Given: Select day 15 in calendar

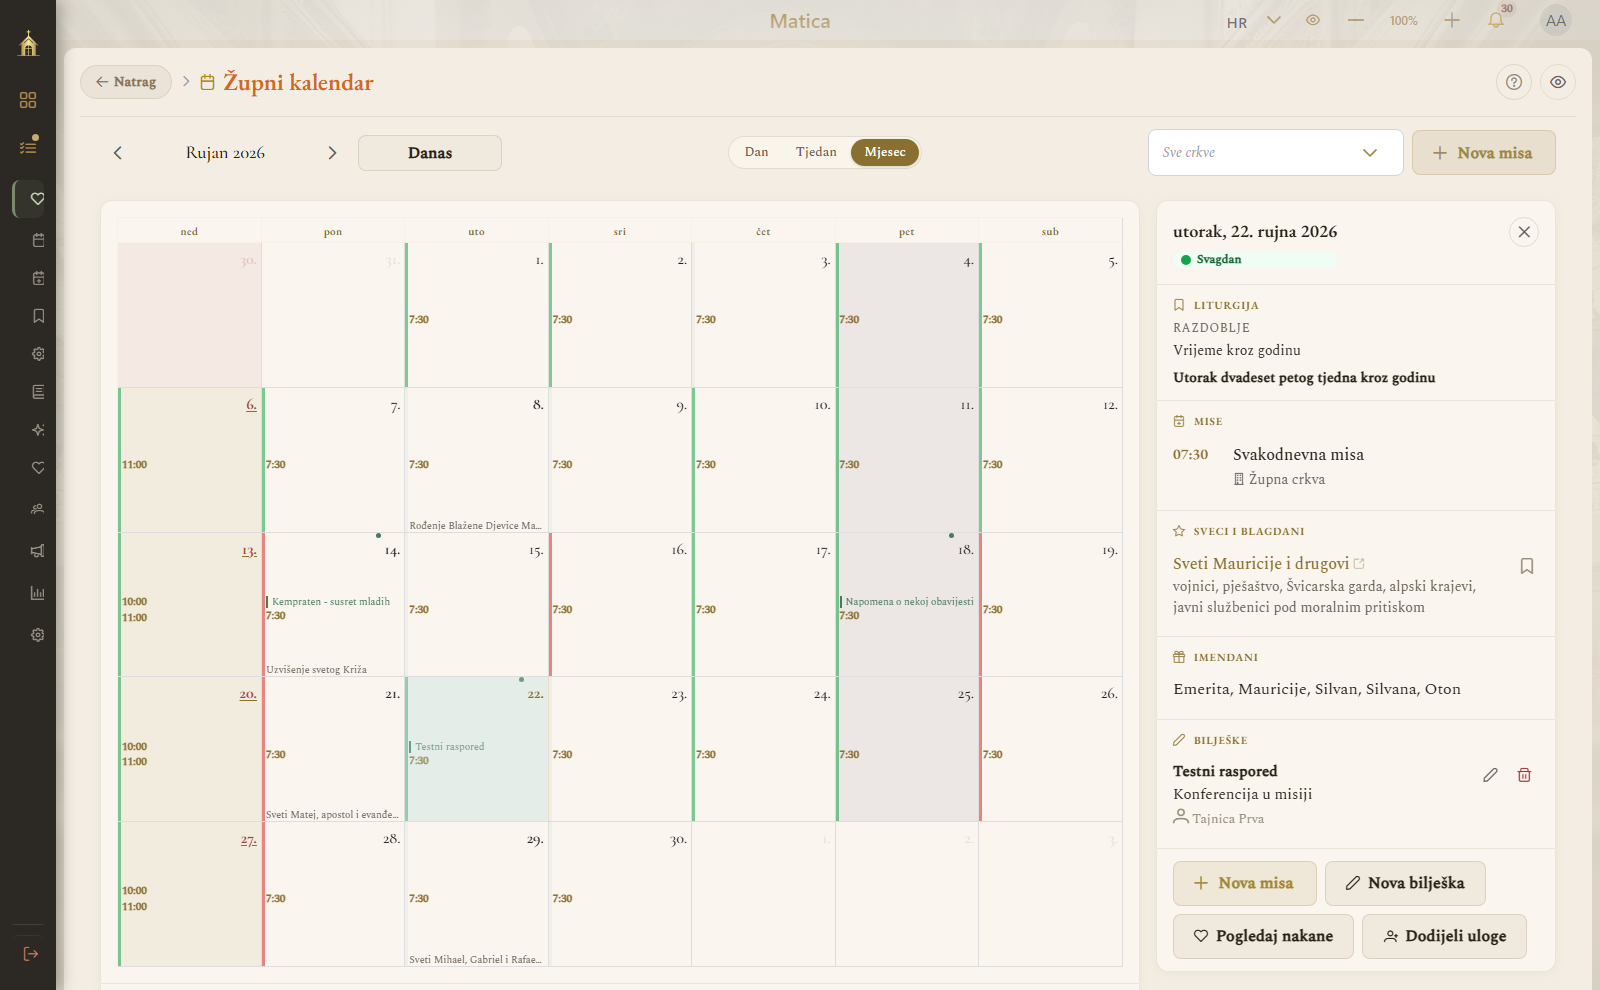Looking at the screenshot, I should click(x=477, y=604).
